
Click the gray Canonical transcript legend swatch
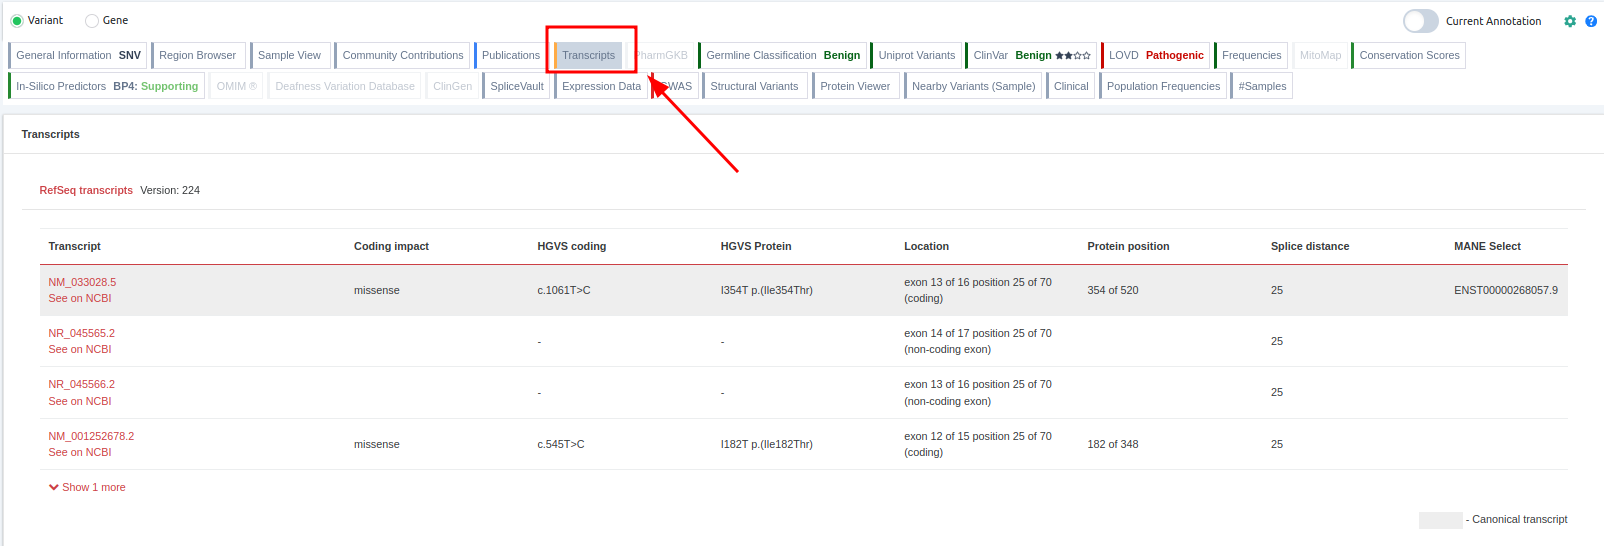tap(1440, 520)
